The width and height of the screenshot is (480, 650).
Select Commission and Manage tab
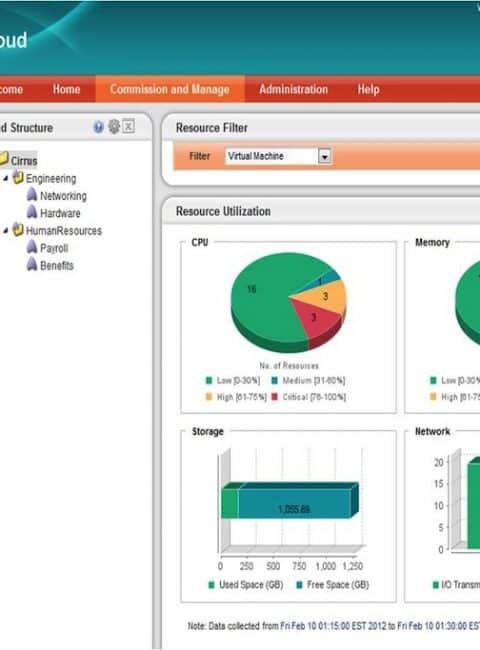pyautogui.click(x=170, y=90)
